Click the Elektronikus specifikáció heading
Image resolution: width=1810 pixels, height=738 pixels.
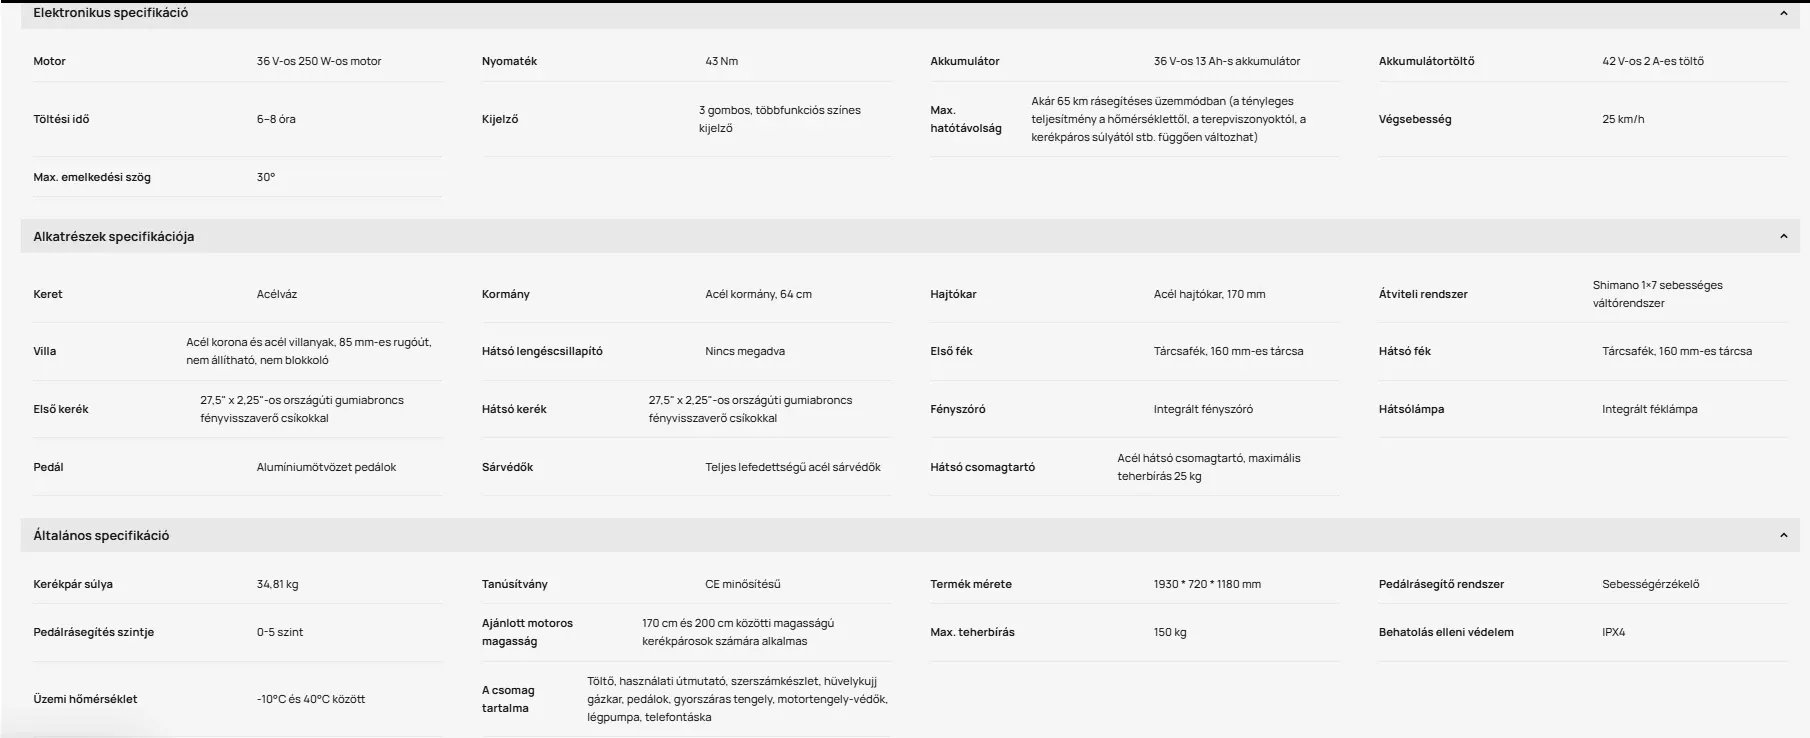[110, 13]
